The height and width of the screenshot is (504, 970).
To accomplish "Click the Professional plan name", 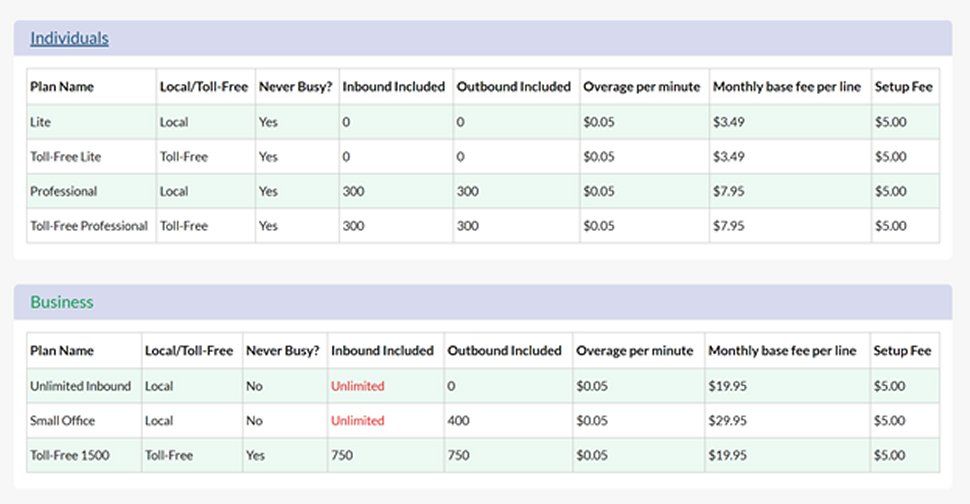I will point(64,191).
